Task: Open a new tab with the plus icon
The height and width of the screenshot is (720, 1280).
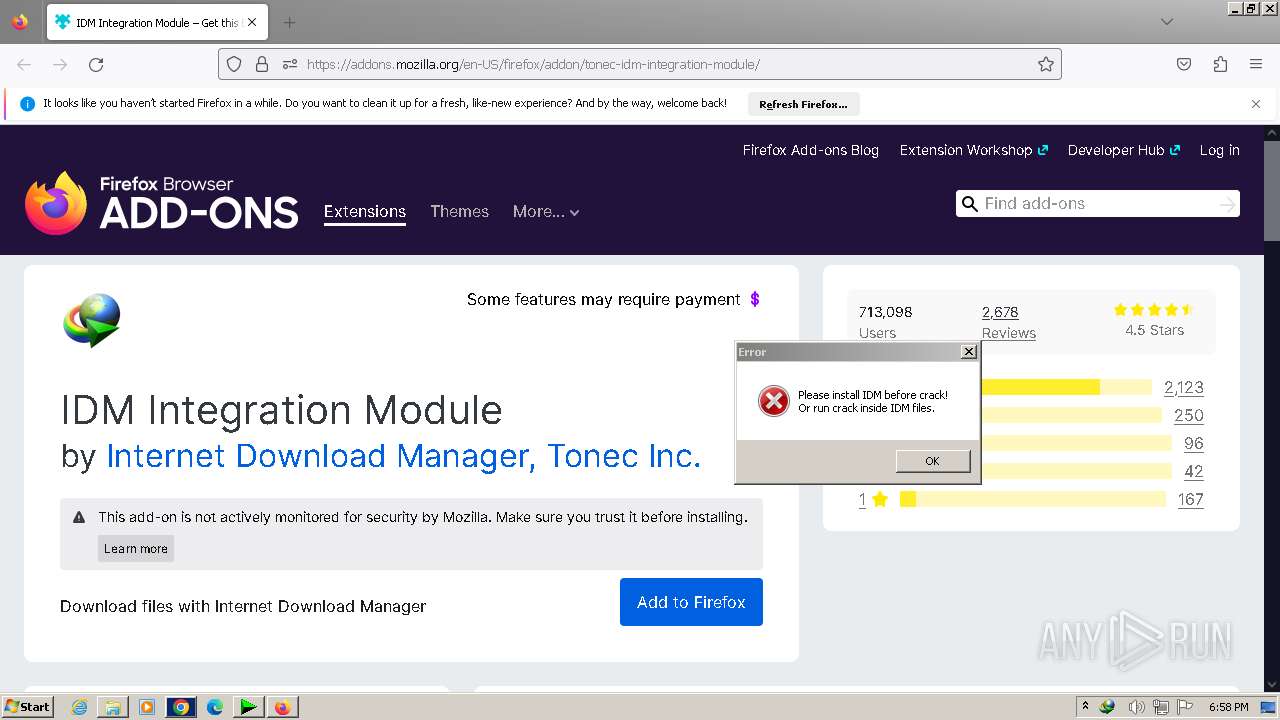Action: tap(289, 22)
